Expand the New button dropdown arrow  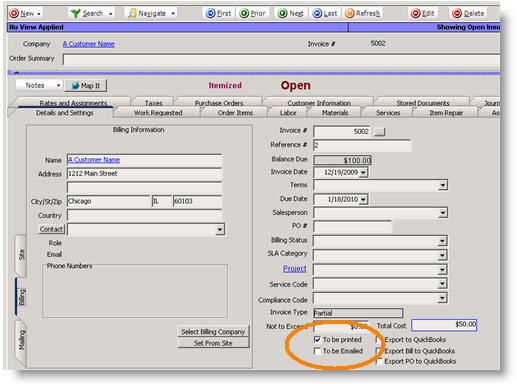tap(39, 14)
